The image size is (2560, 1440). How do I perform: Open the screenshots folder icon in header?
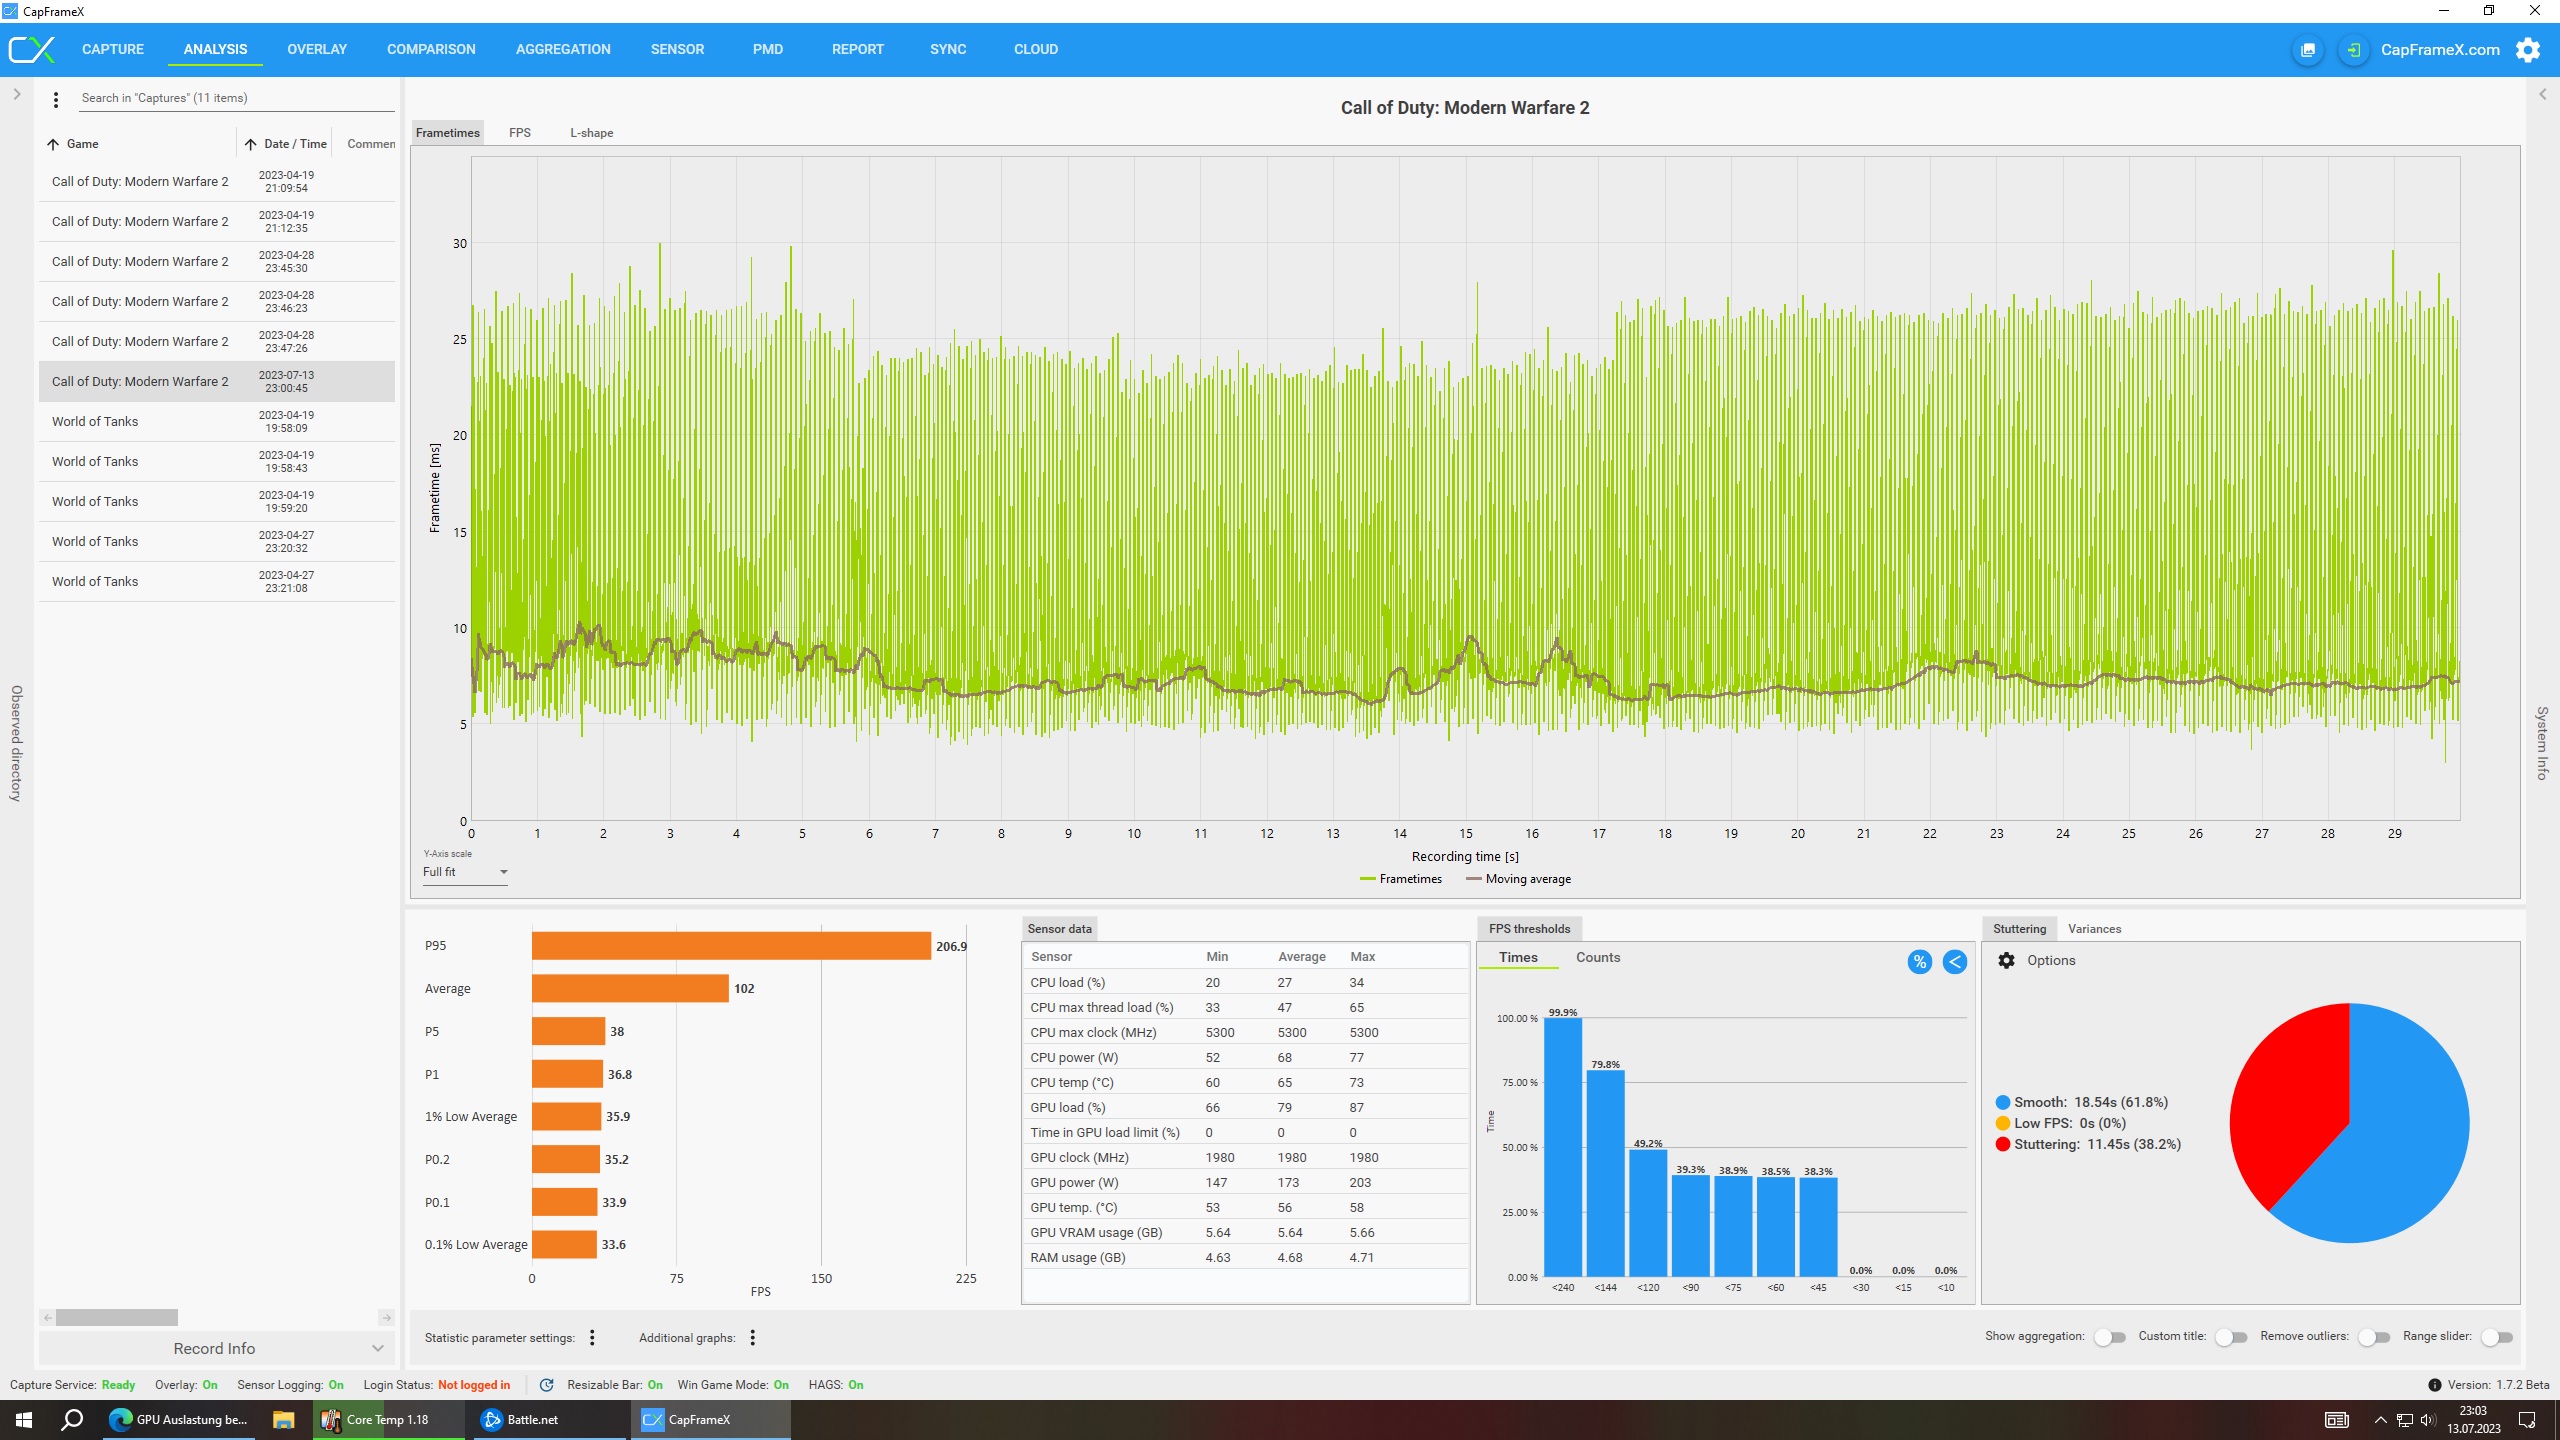2308,50
